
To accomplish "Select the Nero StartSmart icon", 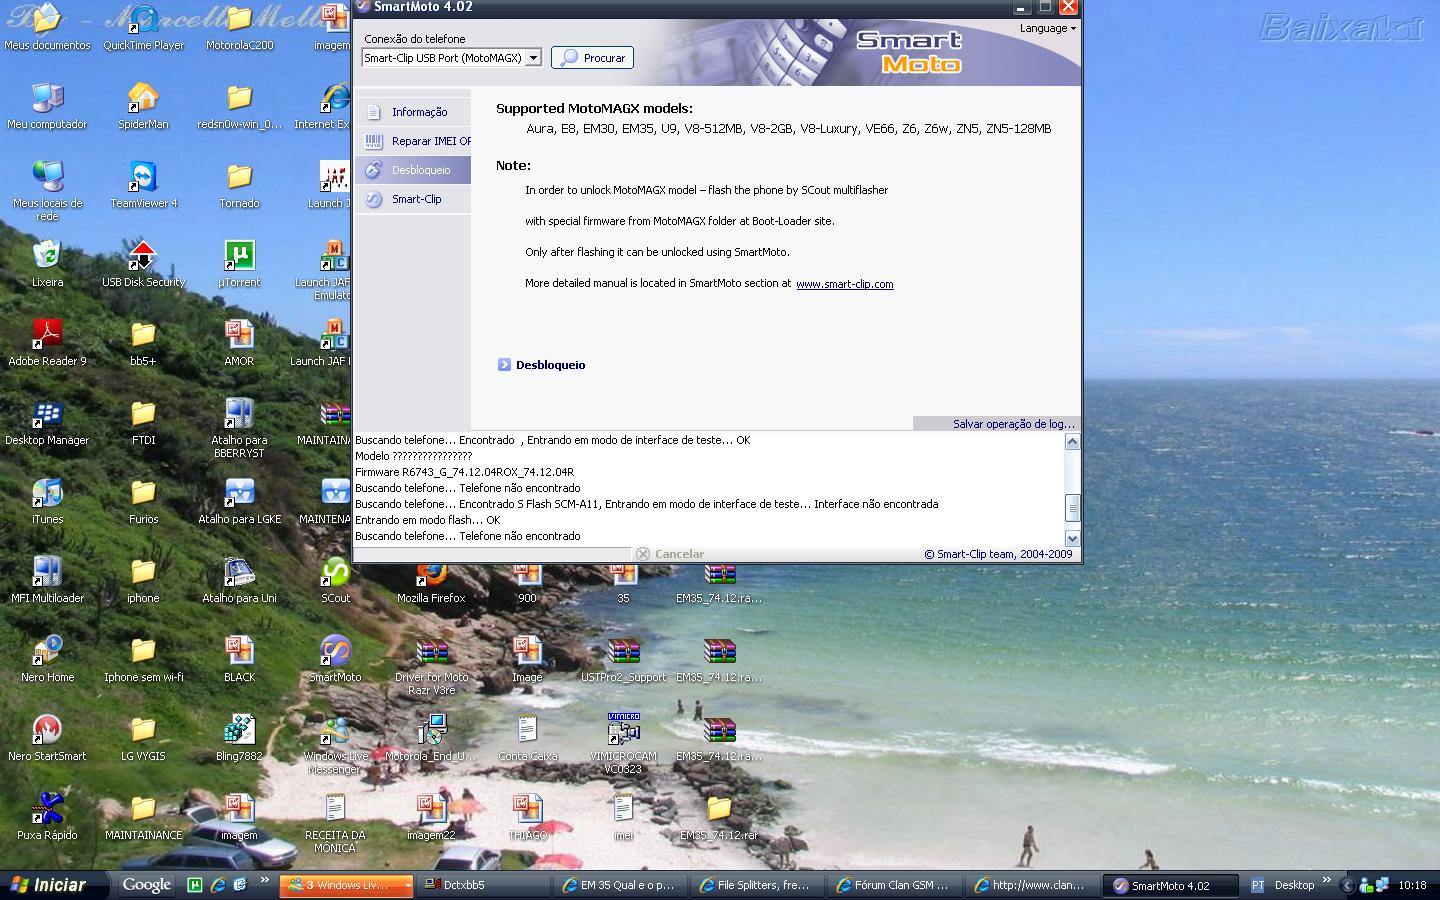I will tap(47, 739).
